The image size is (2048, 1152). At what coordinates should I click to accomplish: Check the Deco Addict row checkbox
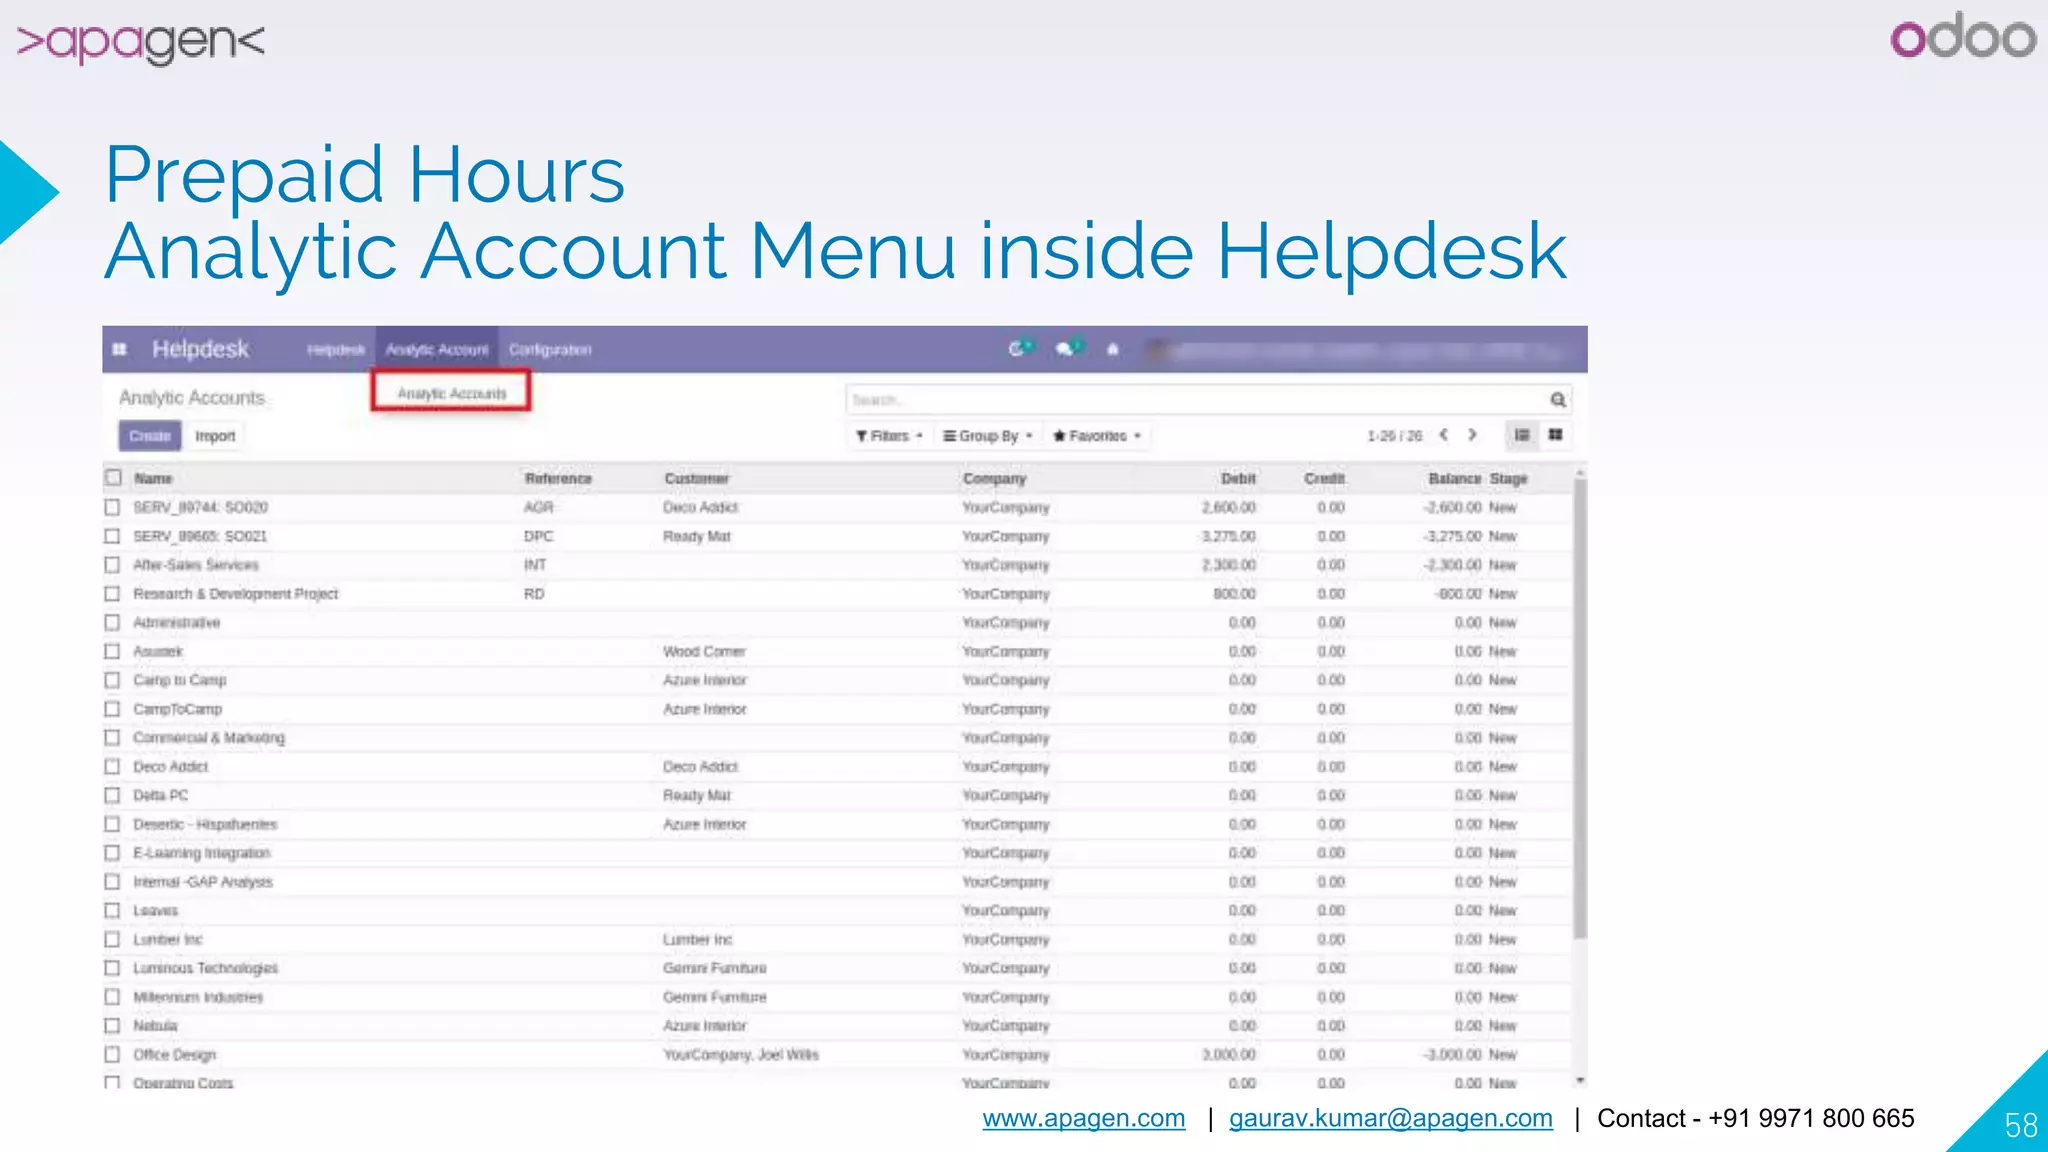(112, 766)
